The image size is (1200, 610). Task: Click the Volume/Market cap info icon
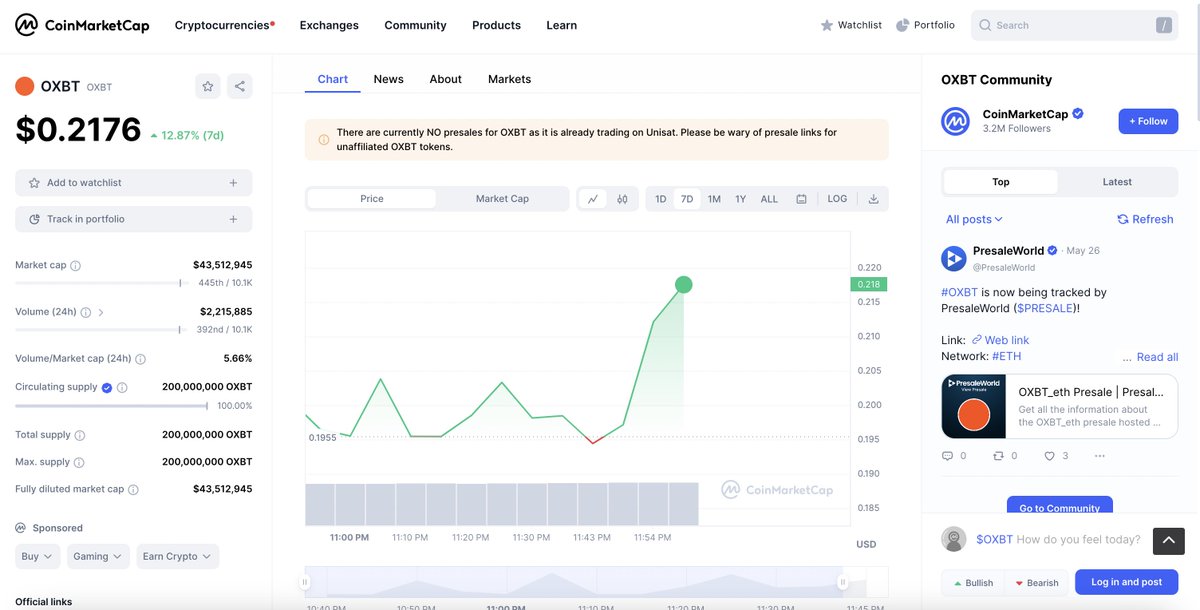(x=140, y=359)
